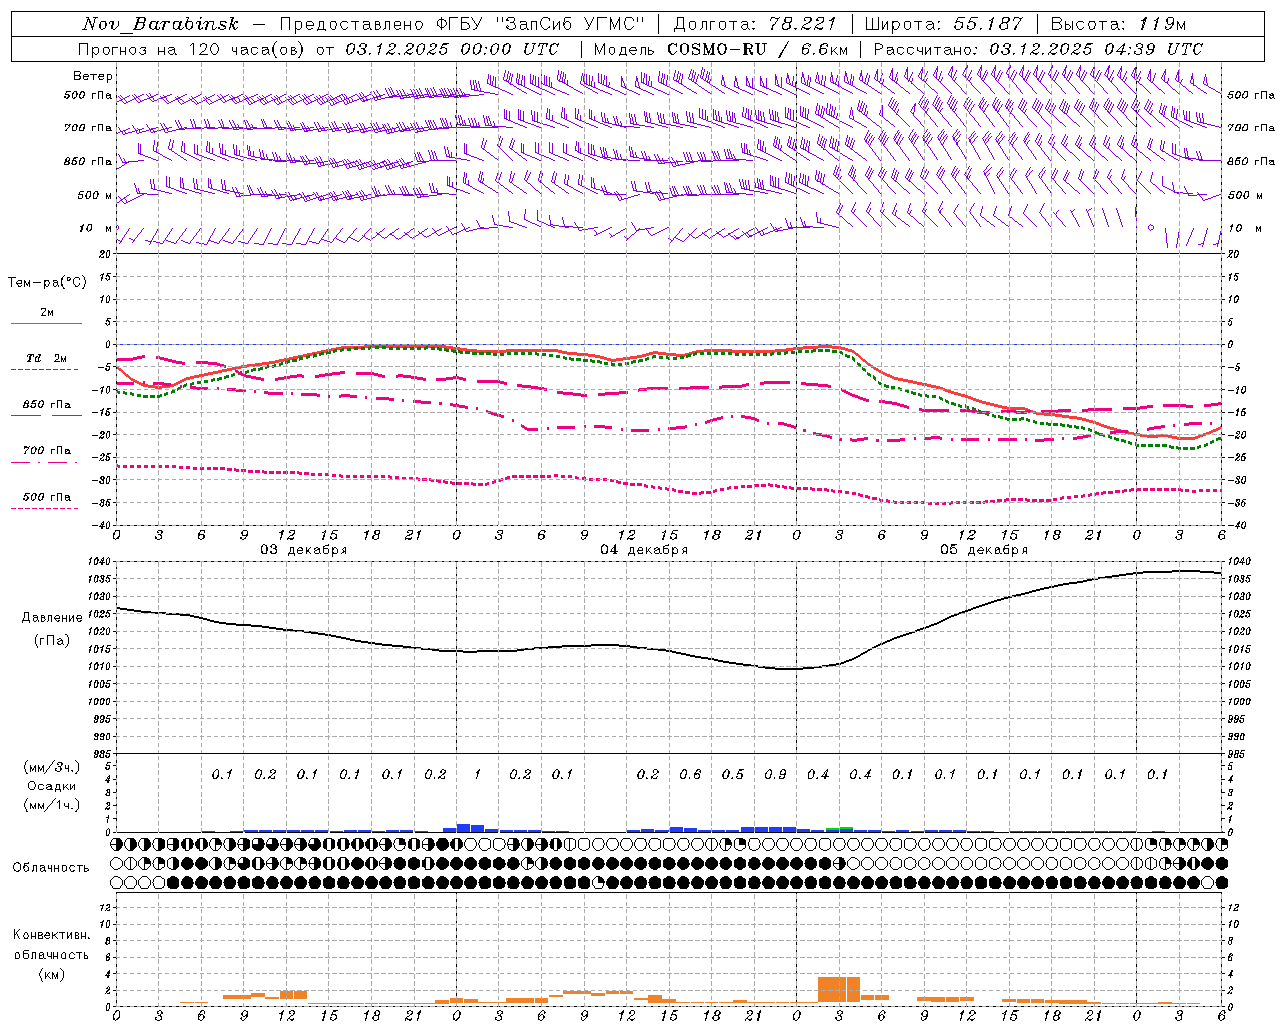Click the Ветер wind panel label
This screenshot has height=1024, width=1280.
(x=93, y=76)
